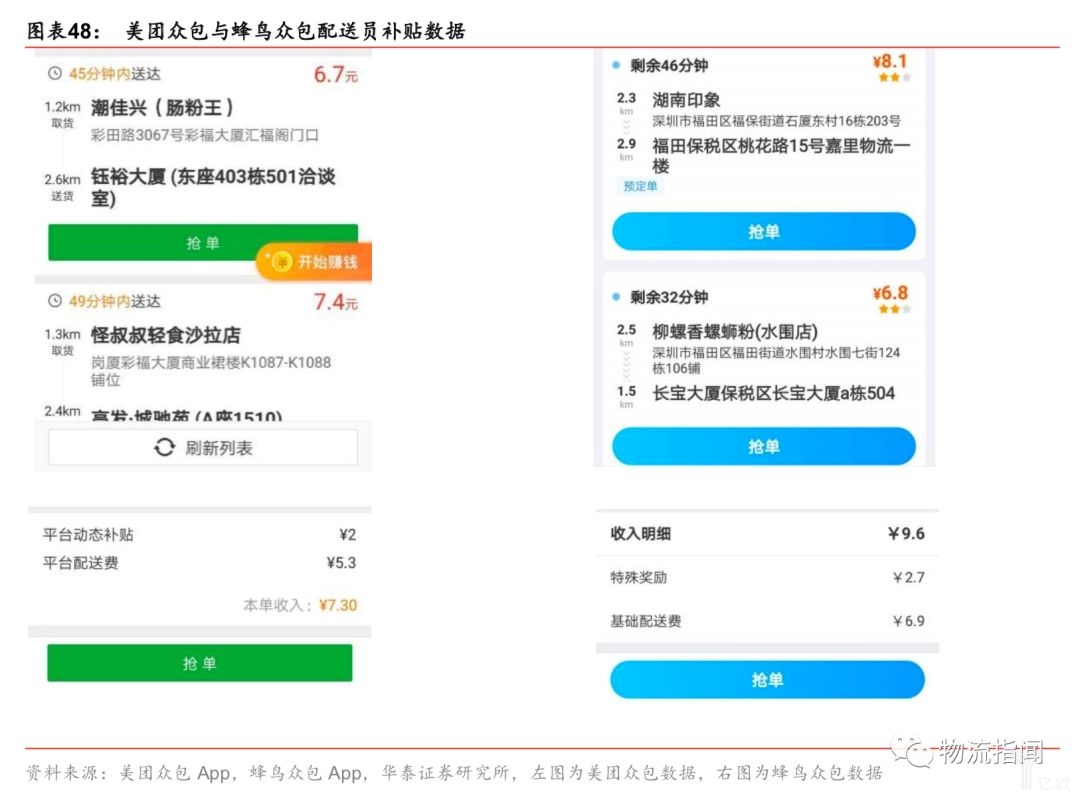Tap blue 抢单 button below 基础配送费
Image resolution: width=1080 pixels, height=800 pixels.
(x=767, y=680)
